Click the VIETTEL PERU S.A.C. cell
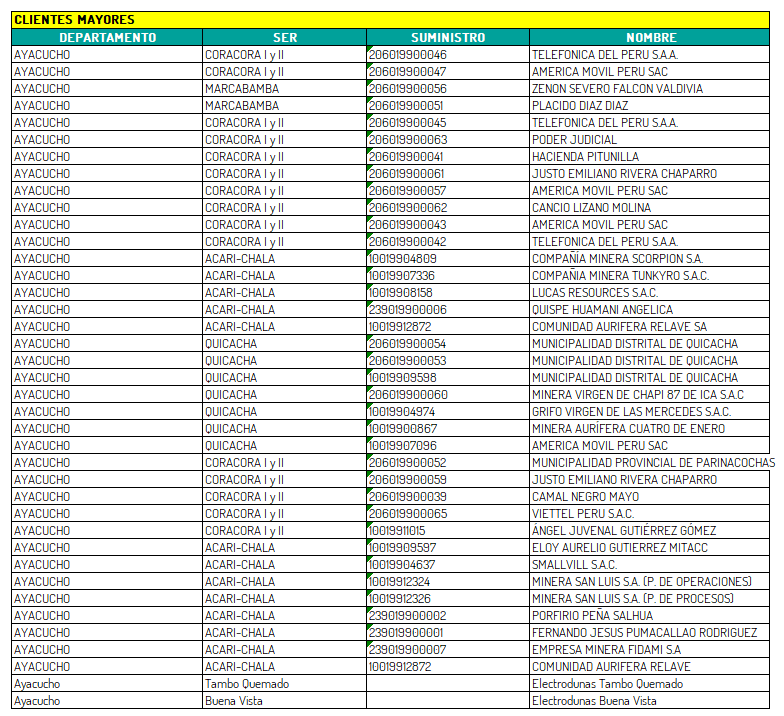The width and height of the screenshot is (784, 716). pos(582,513)
